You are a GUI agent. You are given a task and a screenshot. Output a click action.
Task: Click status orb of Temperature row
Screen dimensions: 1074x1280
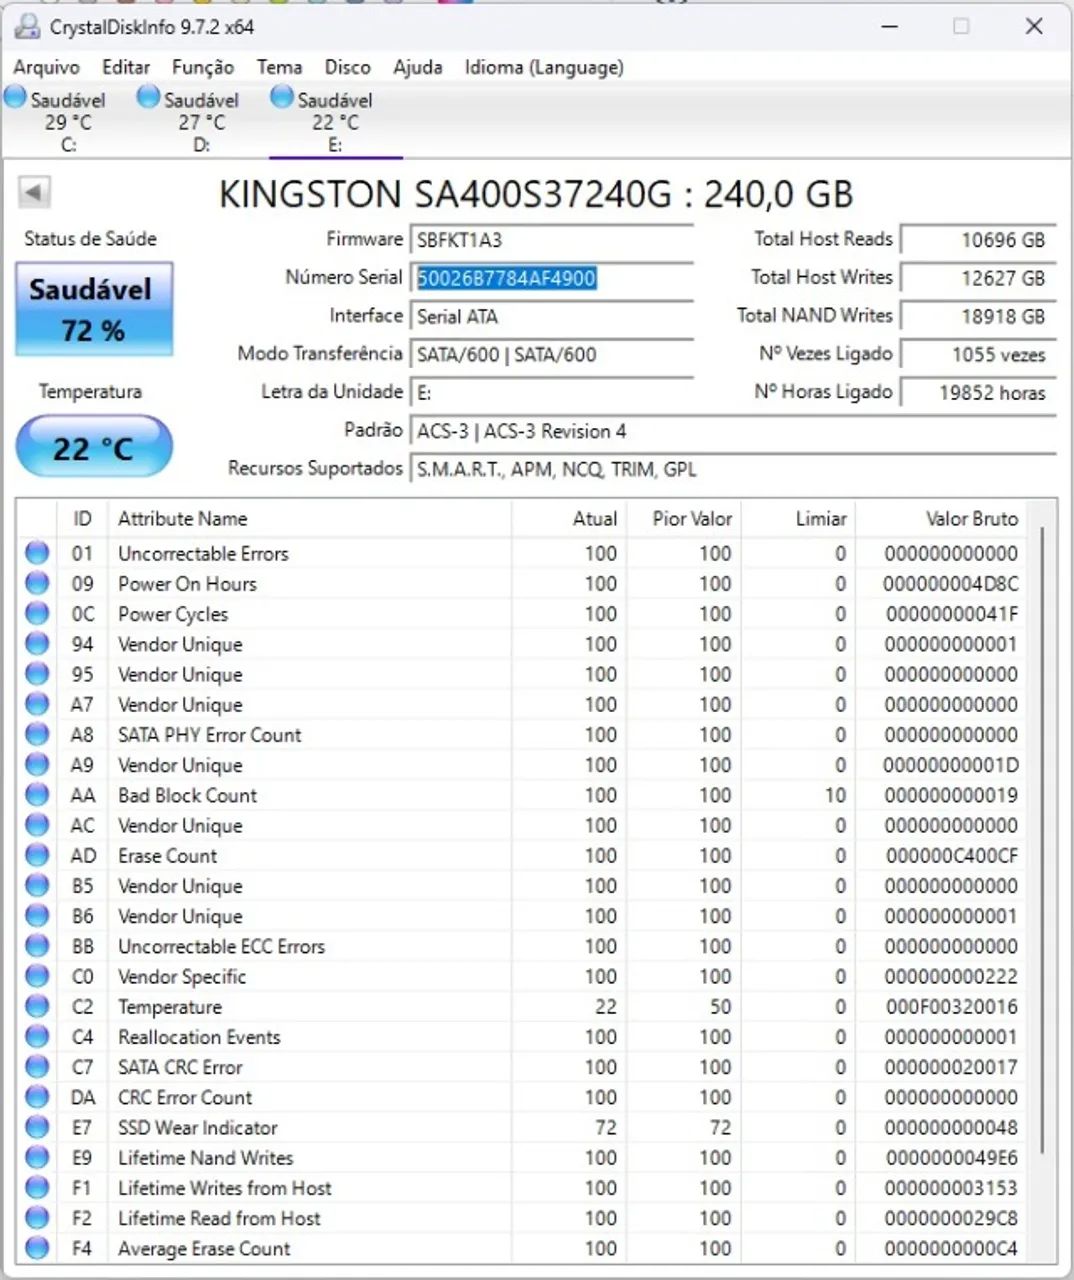37,1006
